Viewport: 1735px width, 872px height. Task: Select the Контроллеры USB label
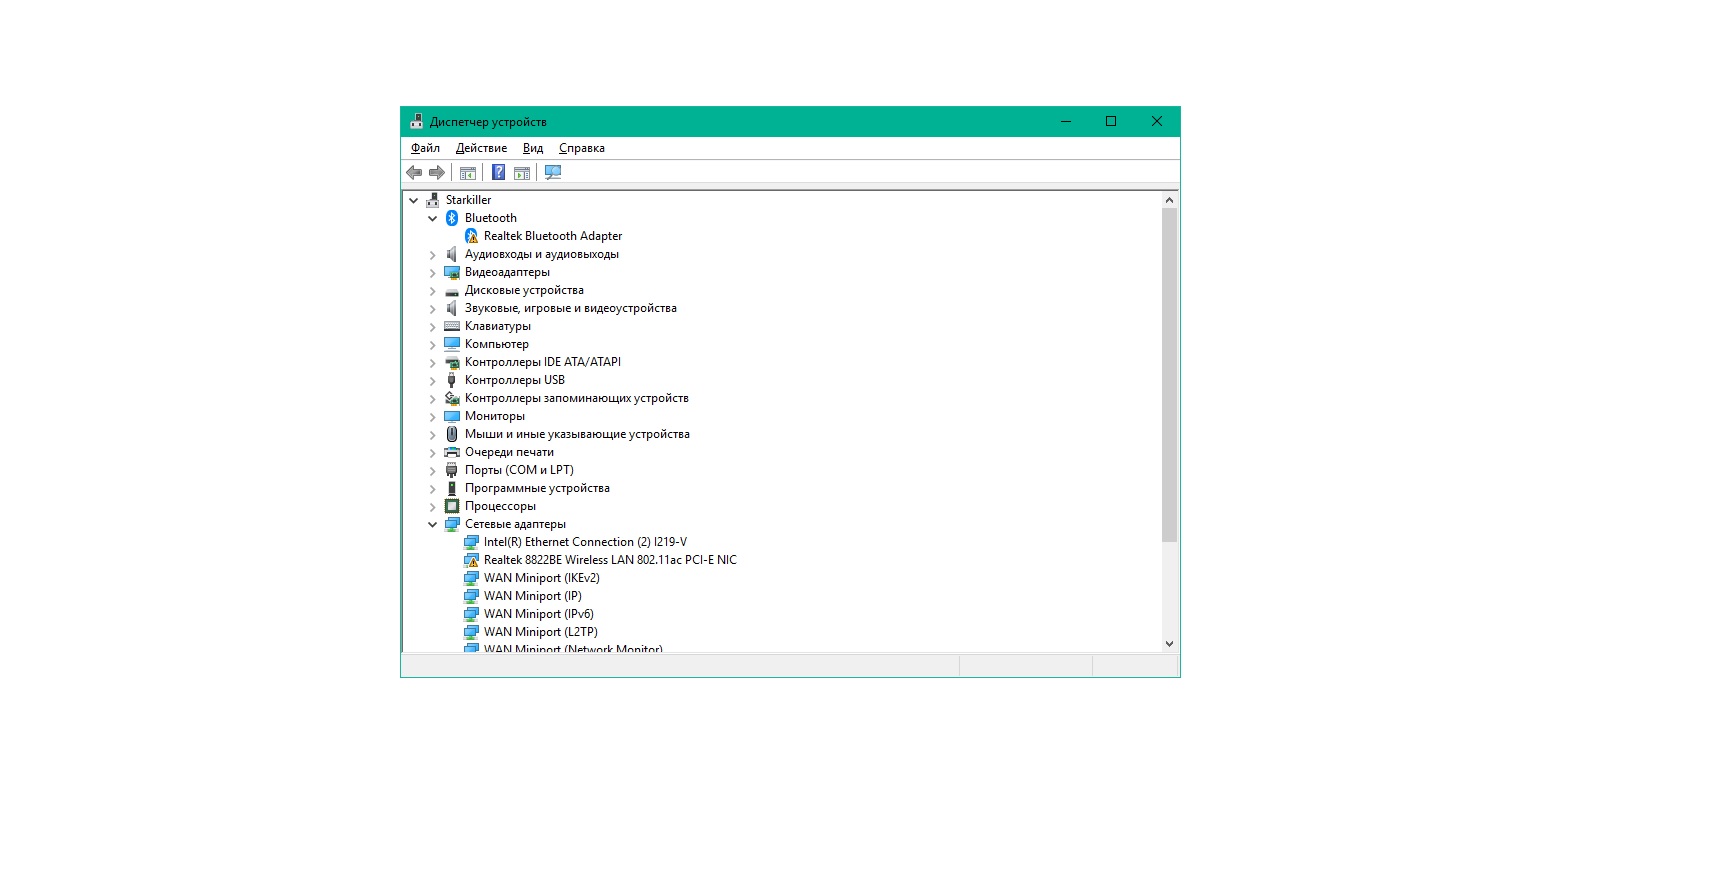515,380
